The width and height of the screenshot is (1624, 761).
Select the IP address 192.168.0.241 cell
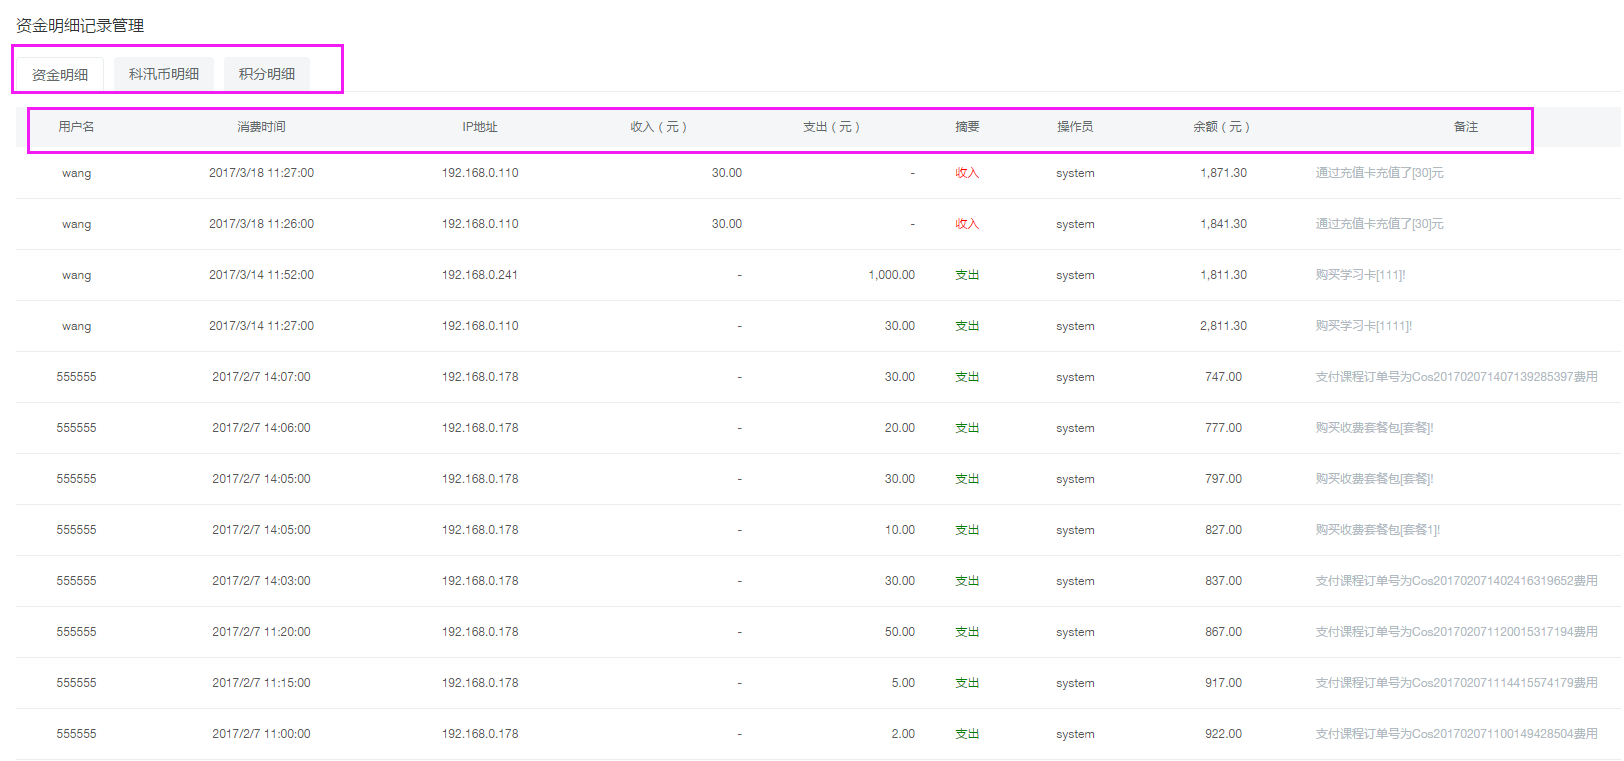480,275
